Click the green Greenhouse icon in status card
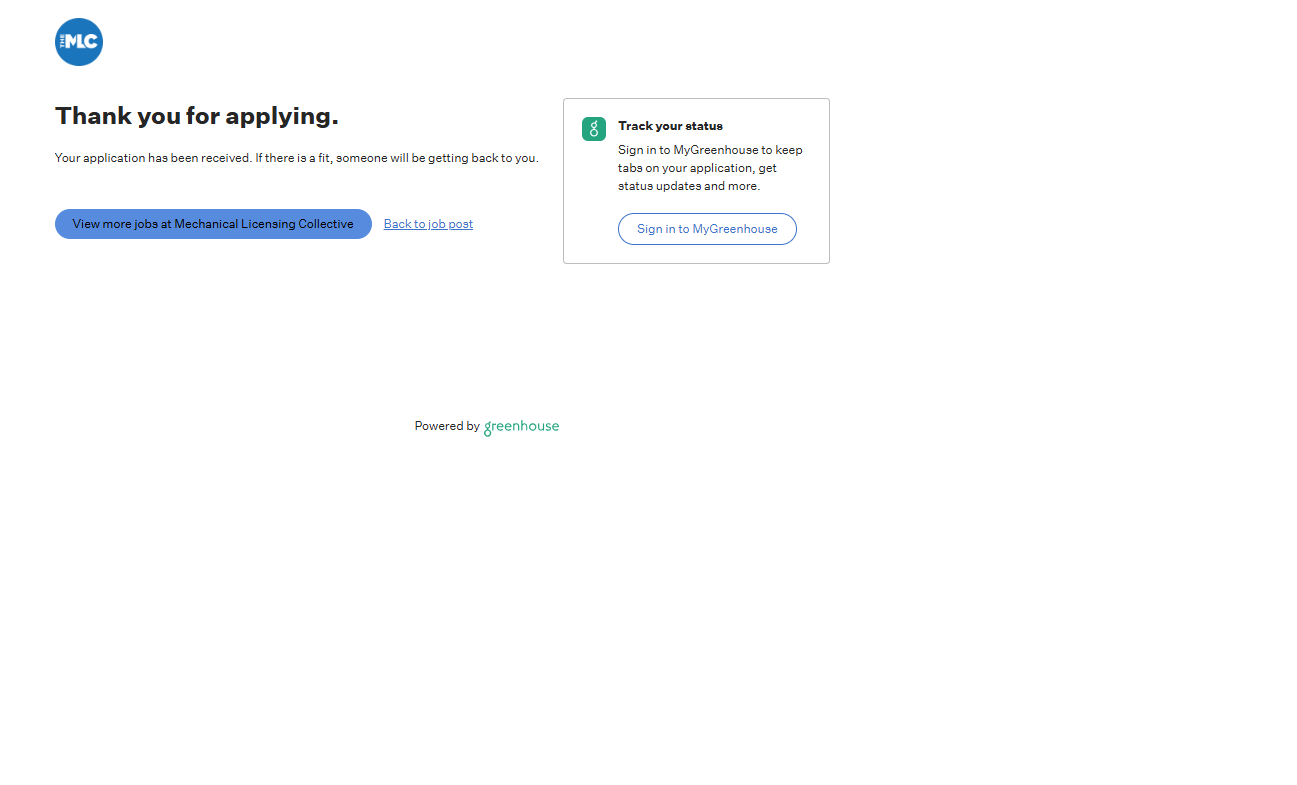The image size is (1297, 785). coord(594,129)
